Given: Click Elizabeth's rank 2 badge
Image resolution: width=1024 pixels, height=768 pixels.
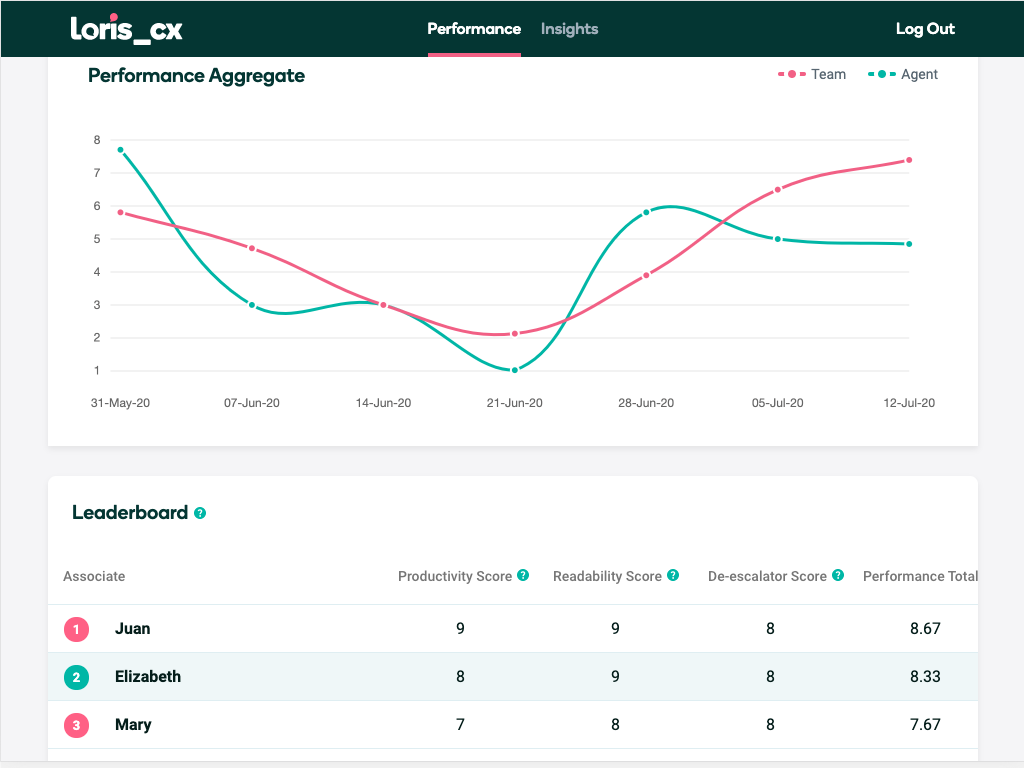Looking at the screenshot, I should [x=77, y=677].
